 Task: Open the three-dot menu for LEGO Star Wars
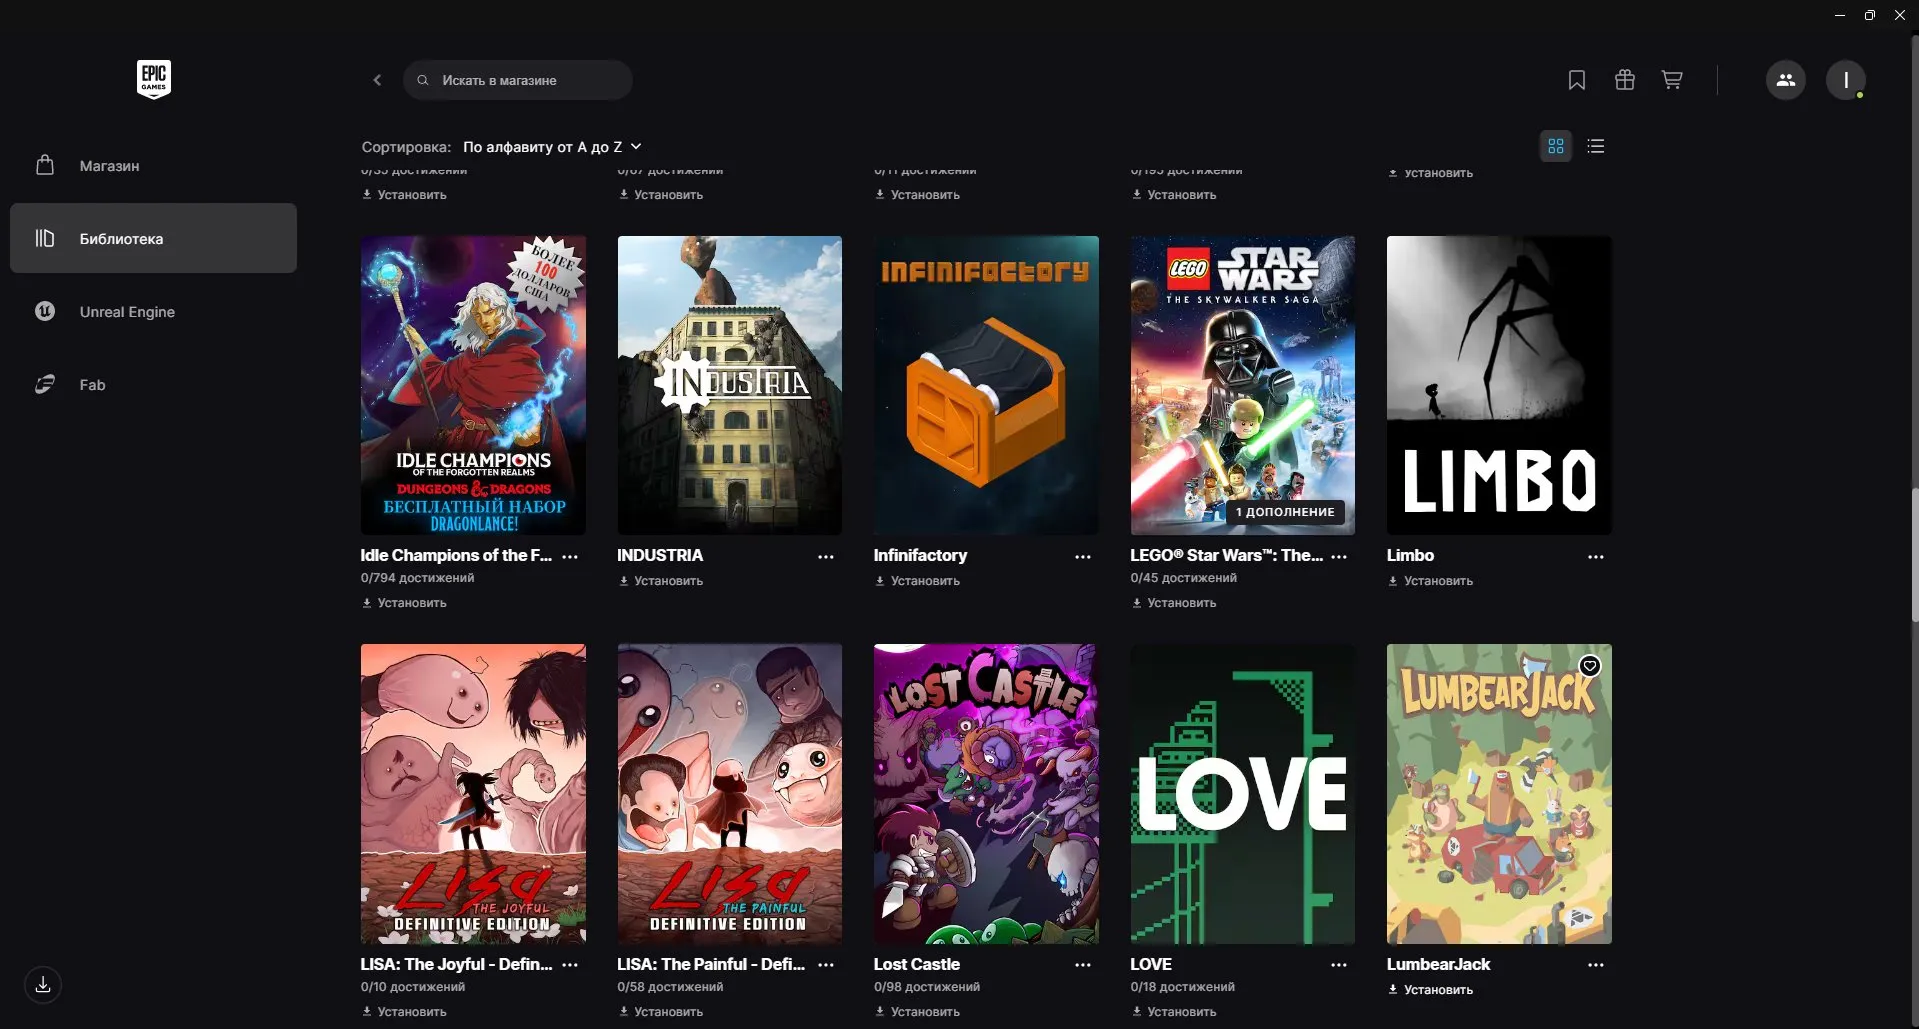click(x=1339, y=557)
